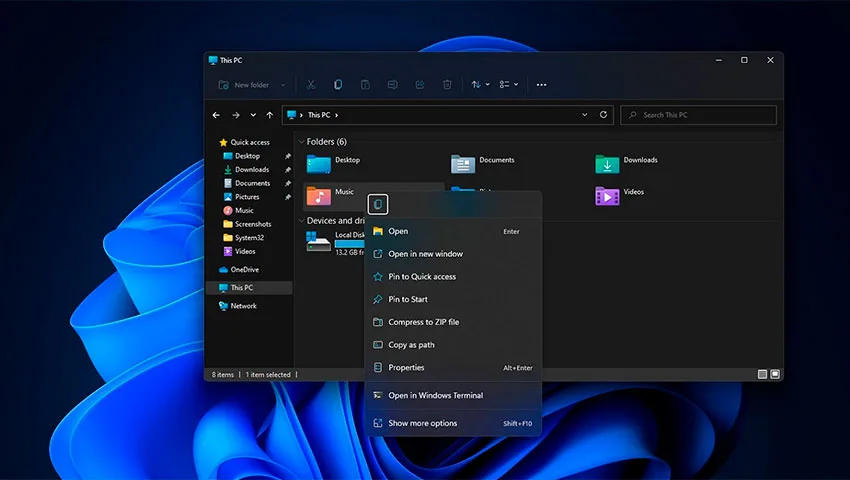Choose Open in Windows Terminal
Image resolution: width=850 pixels, height=480 pixels.
pyautogui.click(x=453, y=395)
